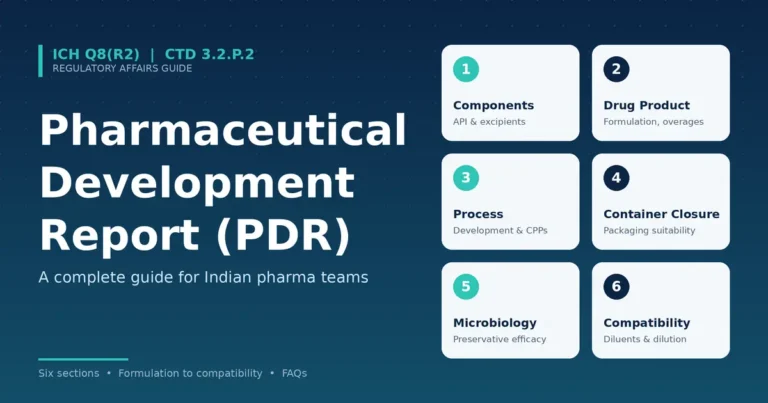The width and height of the screenshot is (768, 403).
Task: Click the teal number 1 circle
Action: pyautogui.click(x=466, y=69)
